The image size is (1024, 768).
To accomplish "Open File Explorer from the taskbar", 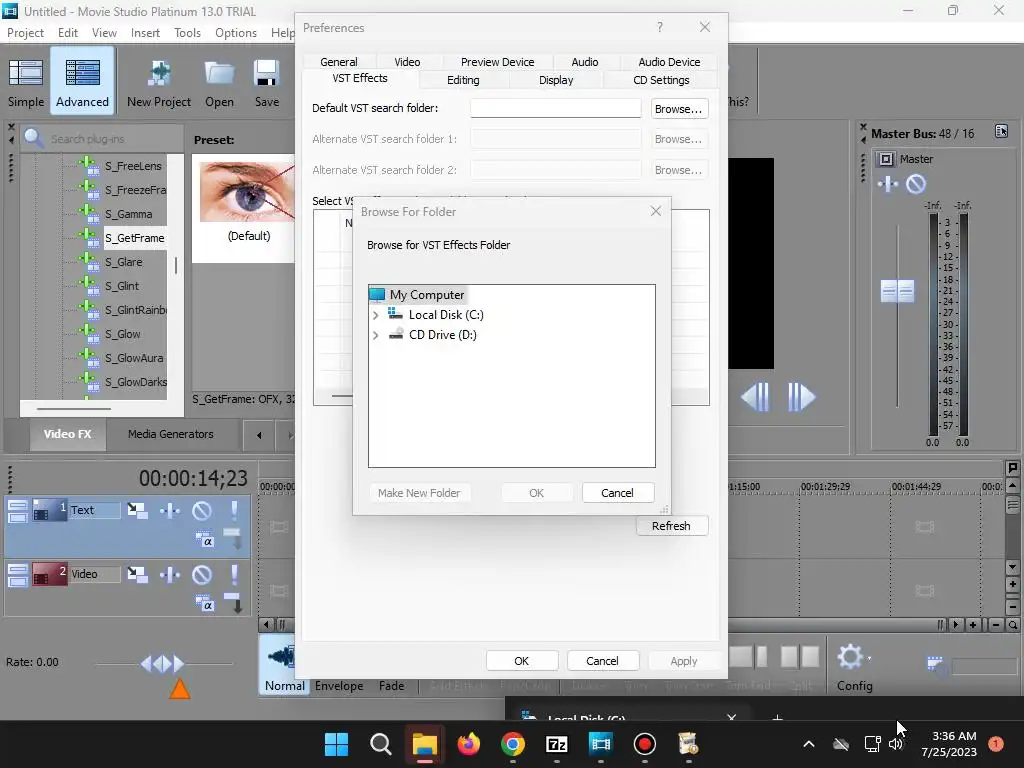I will [424, 744].
